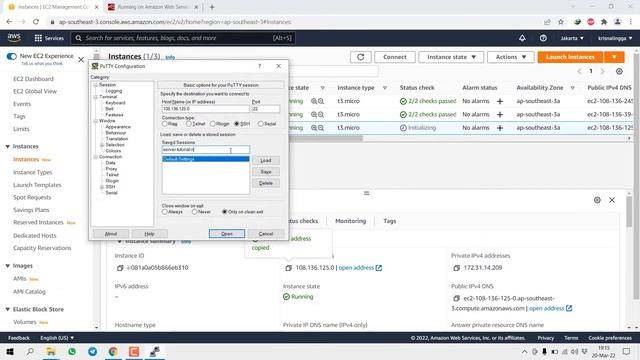
Task: Select Logging in the PuTTY category tree
Action: (x=113, y=91)
